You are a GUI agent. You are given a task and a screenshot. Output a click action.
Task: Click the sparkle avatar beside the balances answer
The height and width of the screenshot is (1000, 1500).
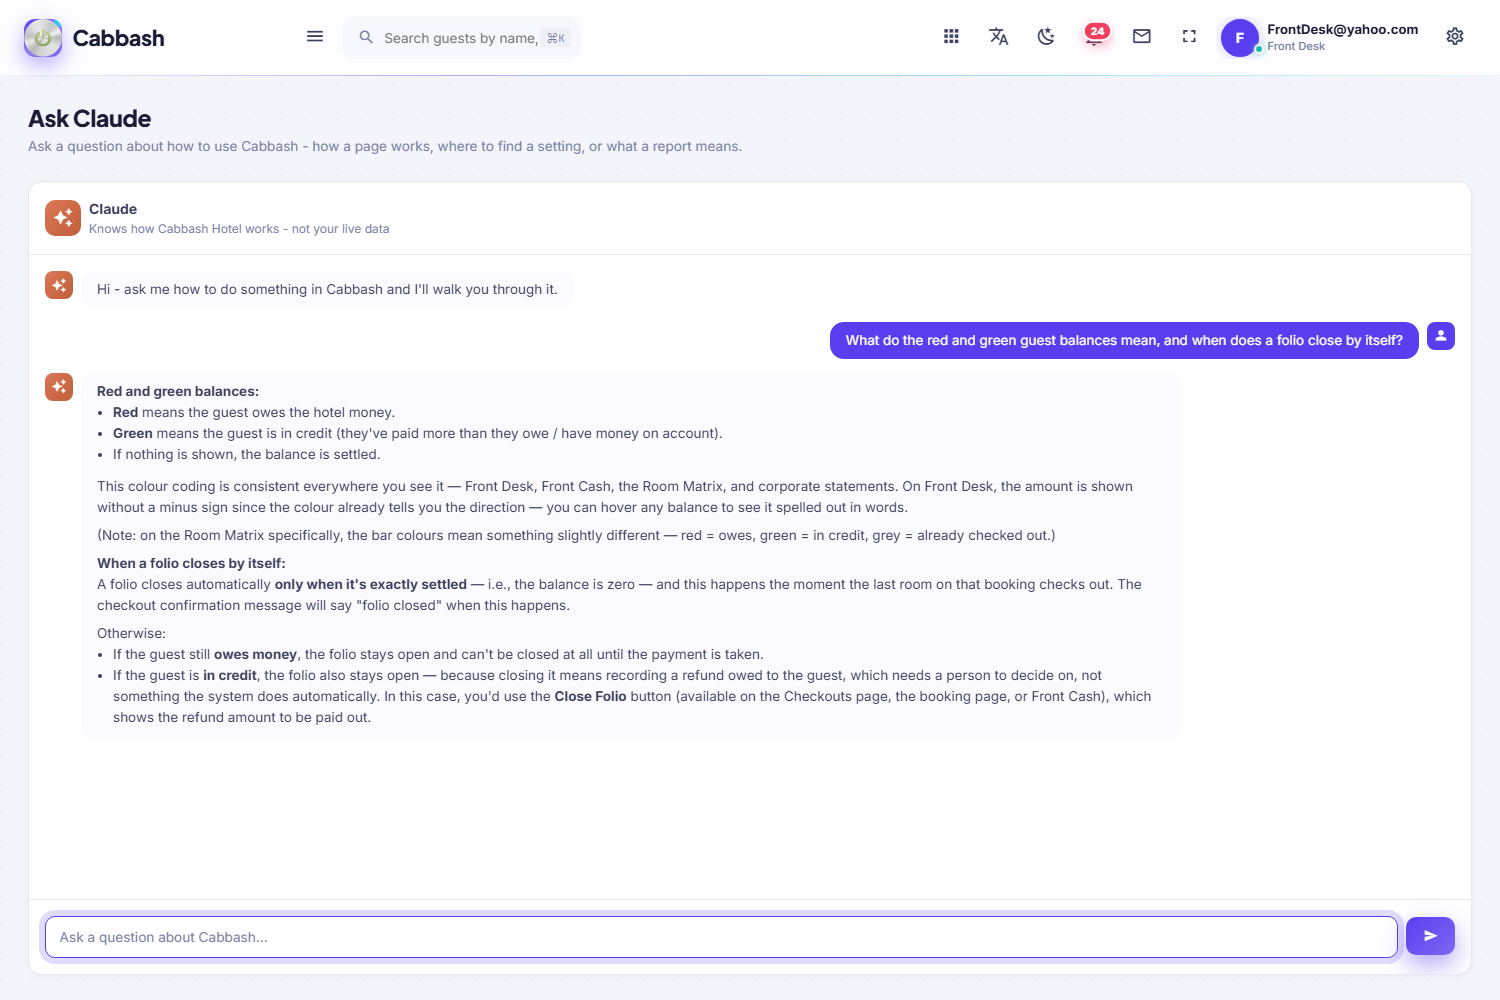(x=59, y=387)
